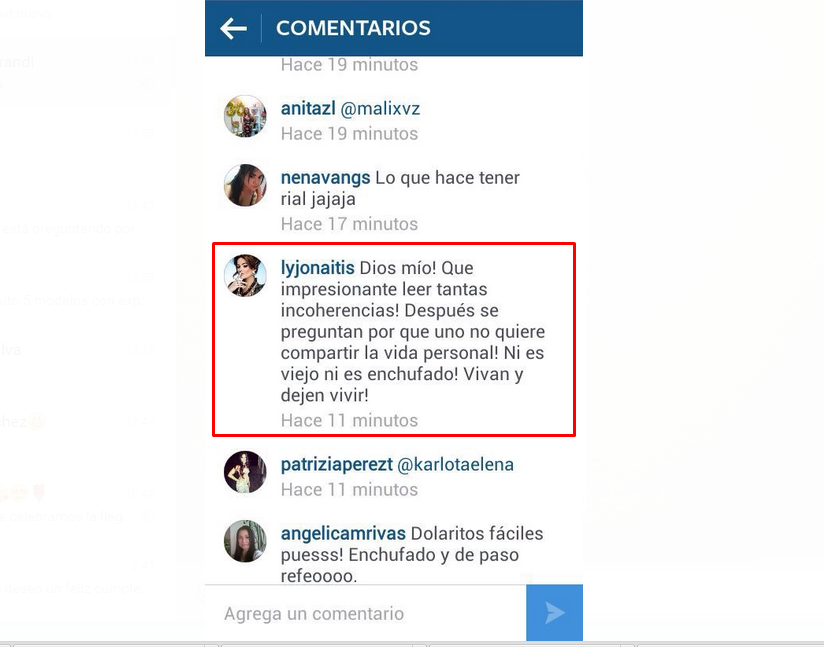Click the patriziaperezt username
The height and width of the screenshot is (647, 824).
tap(336, 465)
